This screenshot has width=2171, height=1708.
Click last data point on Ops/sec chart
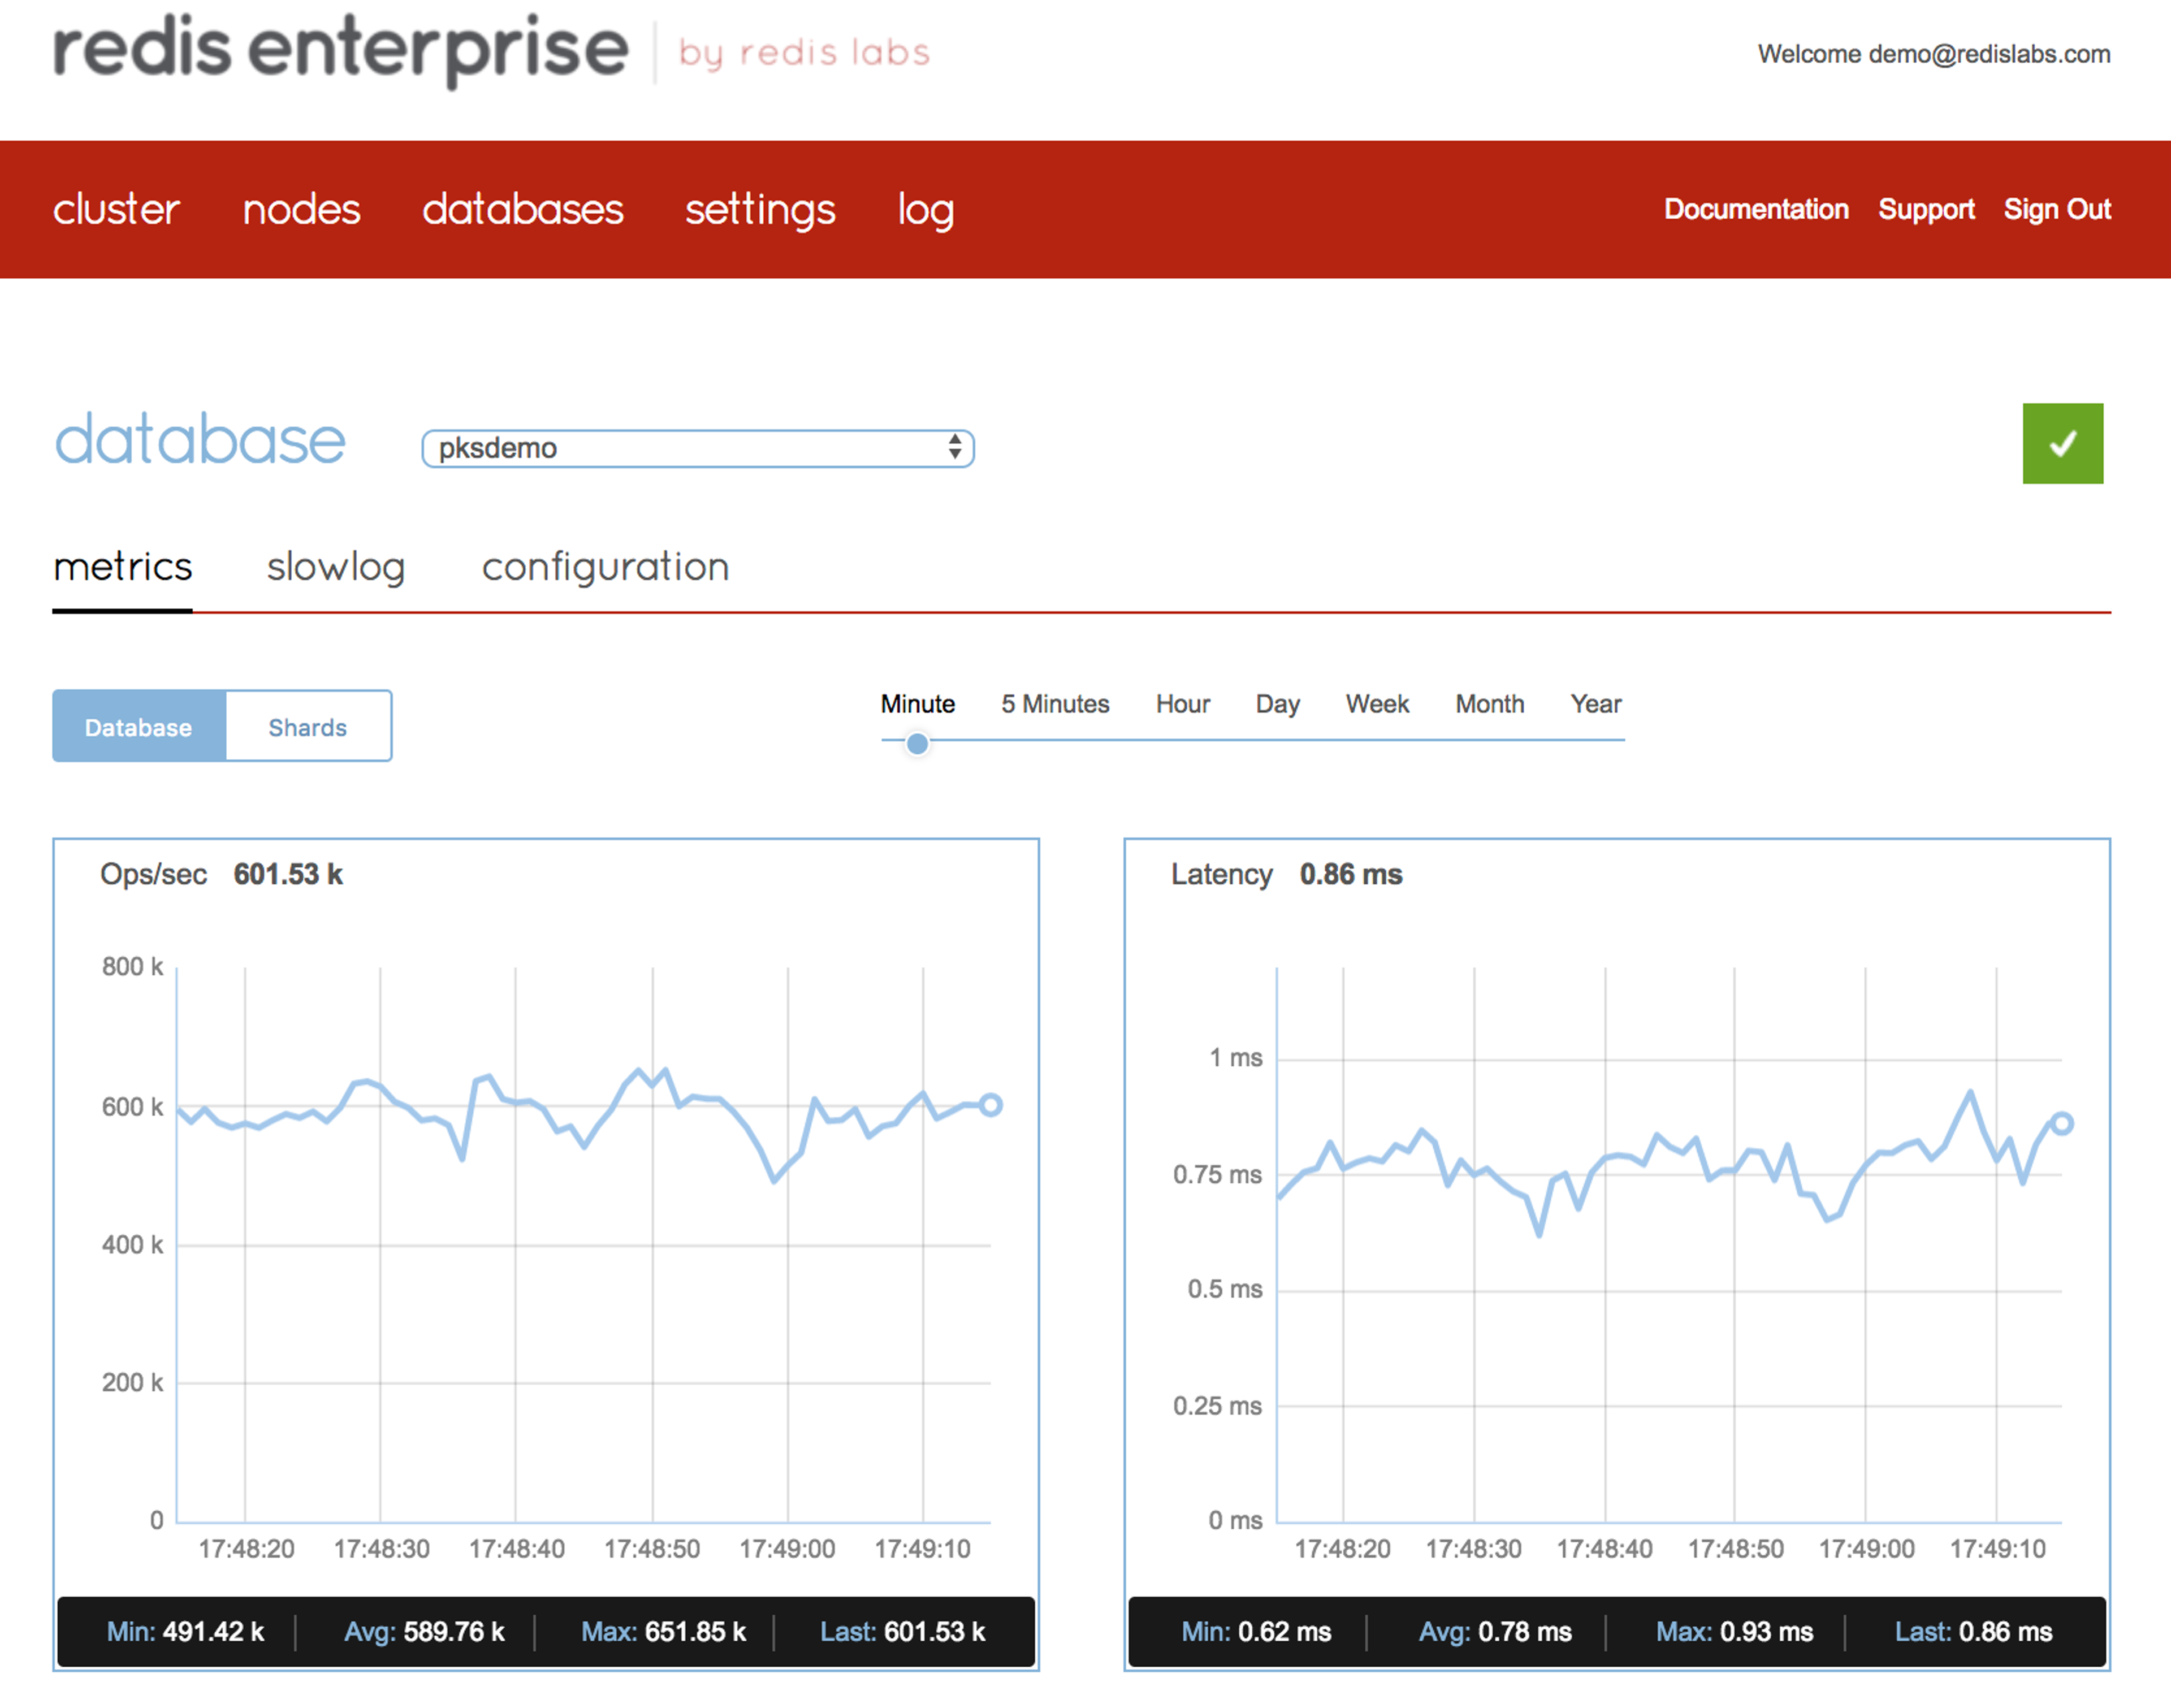[990, 1105]
